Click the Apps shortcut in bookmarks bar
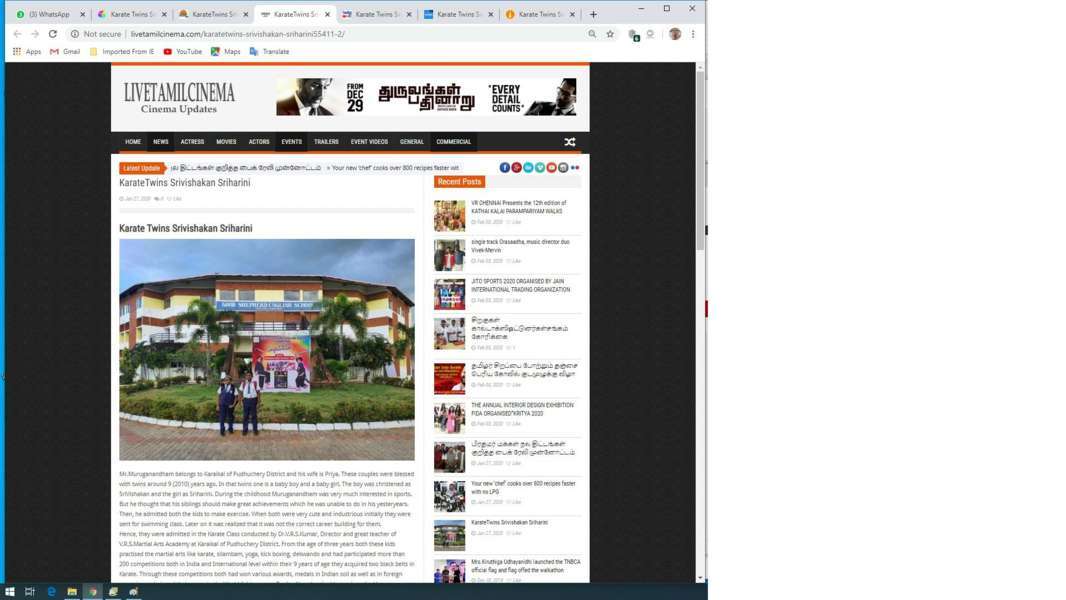 tap(27, 52)
